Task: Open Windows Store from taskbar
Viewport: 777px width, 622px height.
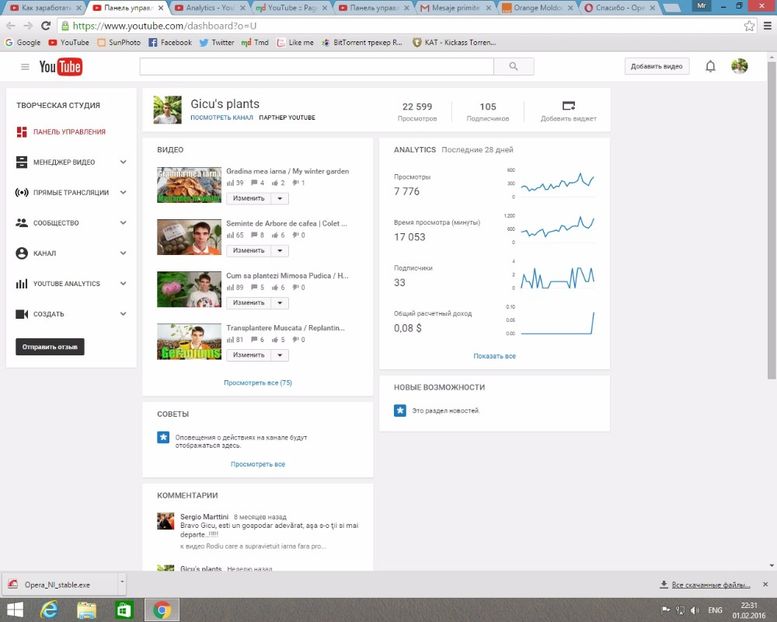Action: point(123,610)
